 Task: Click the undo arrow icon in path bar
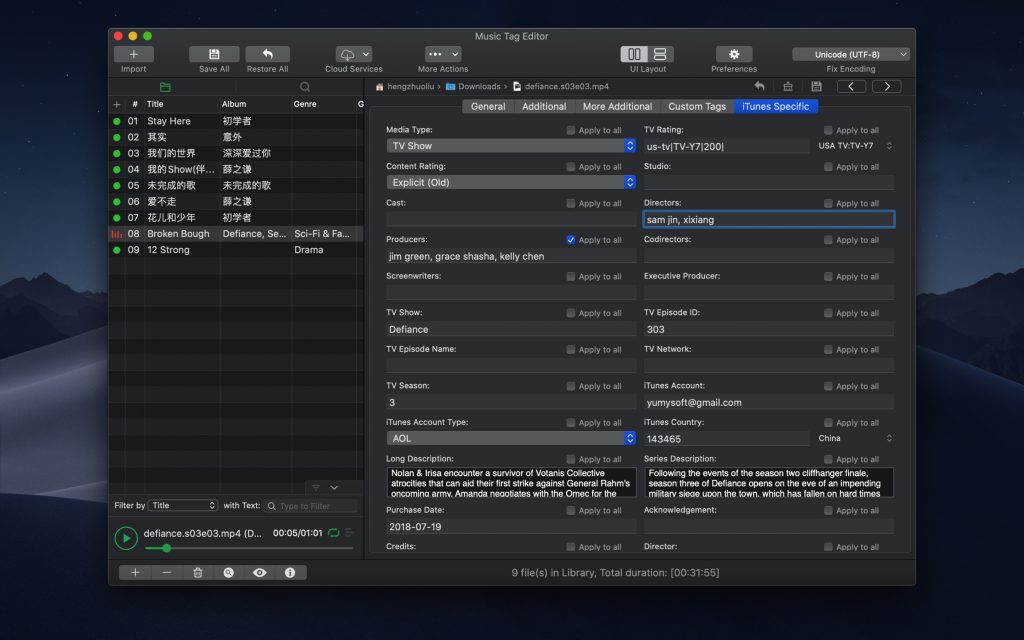coord(760,86)
